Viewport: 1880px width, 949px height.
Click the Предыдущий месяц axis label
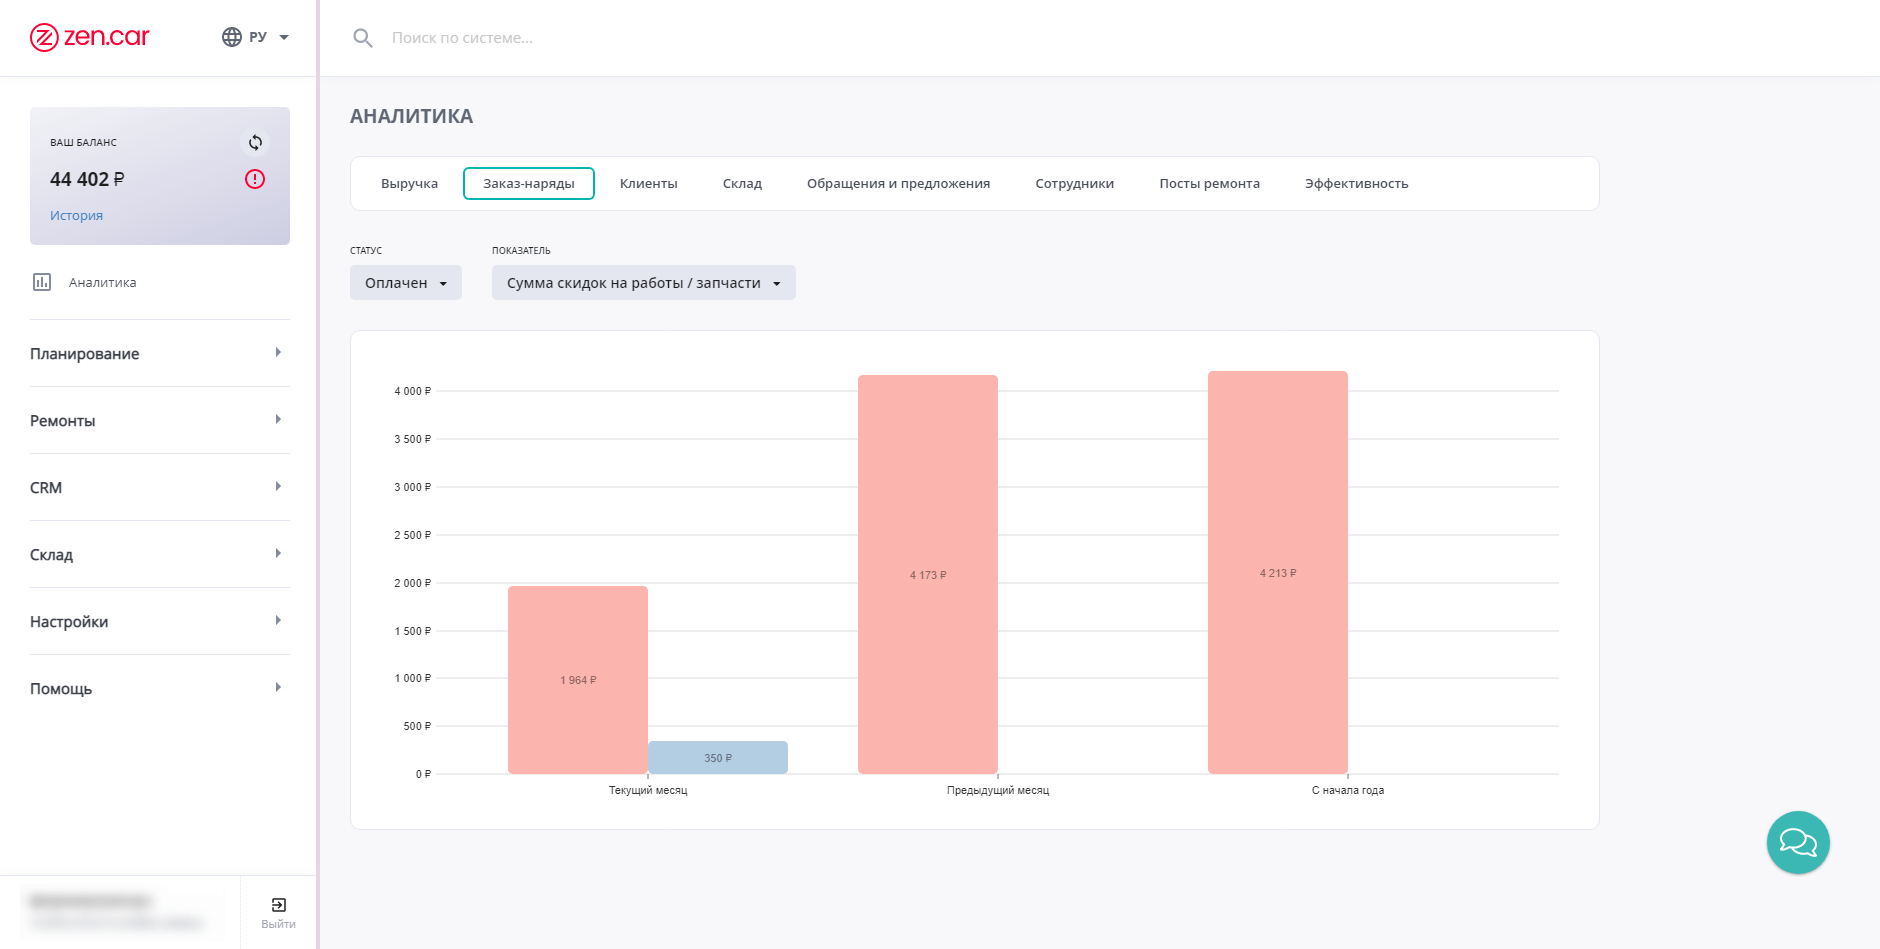pyautogui.click(x=998, y=790)
